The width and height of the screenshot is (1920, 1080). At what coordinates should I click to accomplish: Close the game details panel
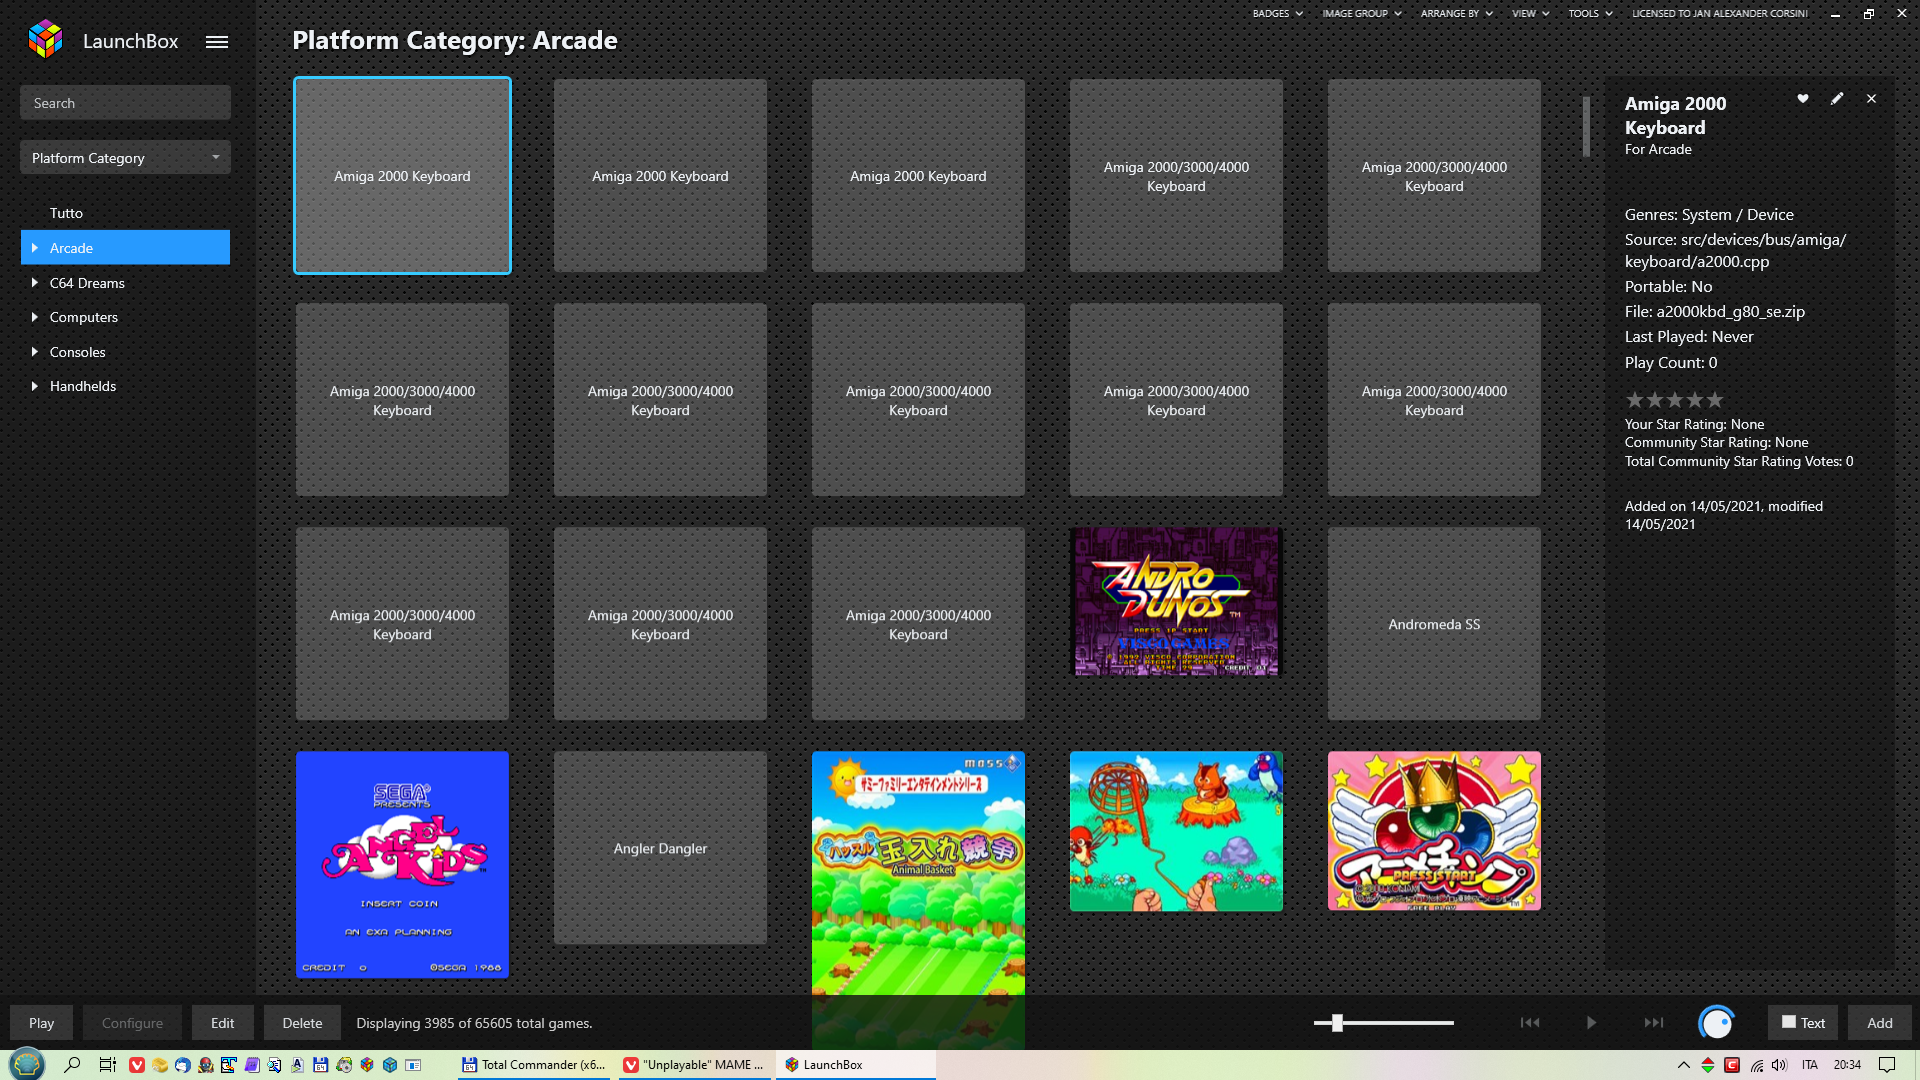[1871, 99]
